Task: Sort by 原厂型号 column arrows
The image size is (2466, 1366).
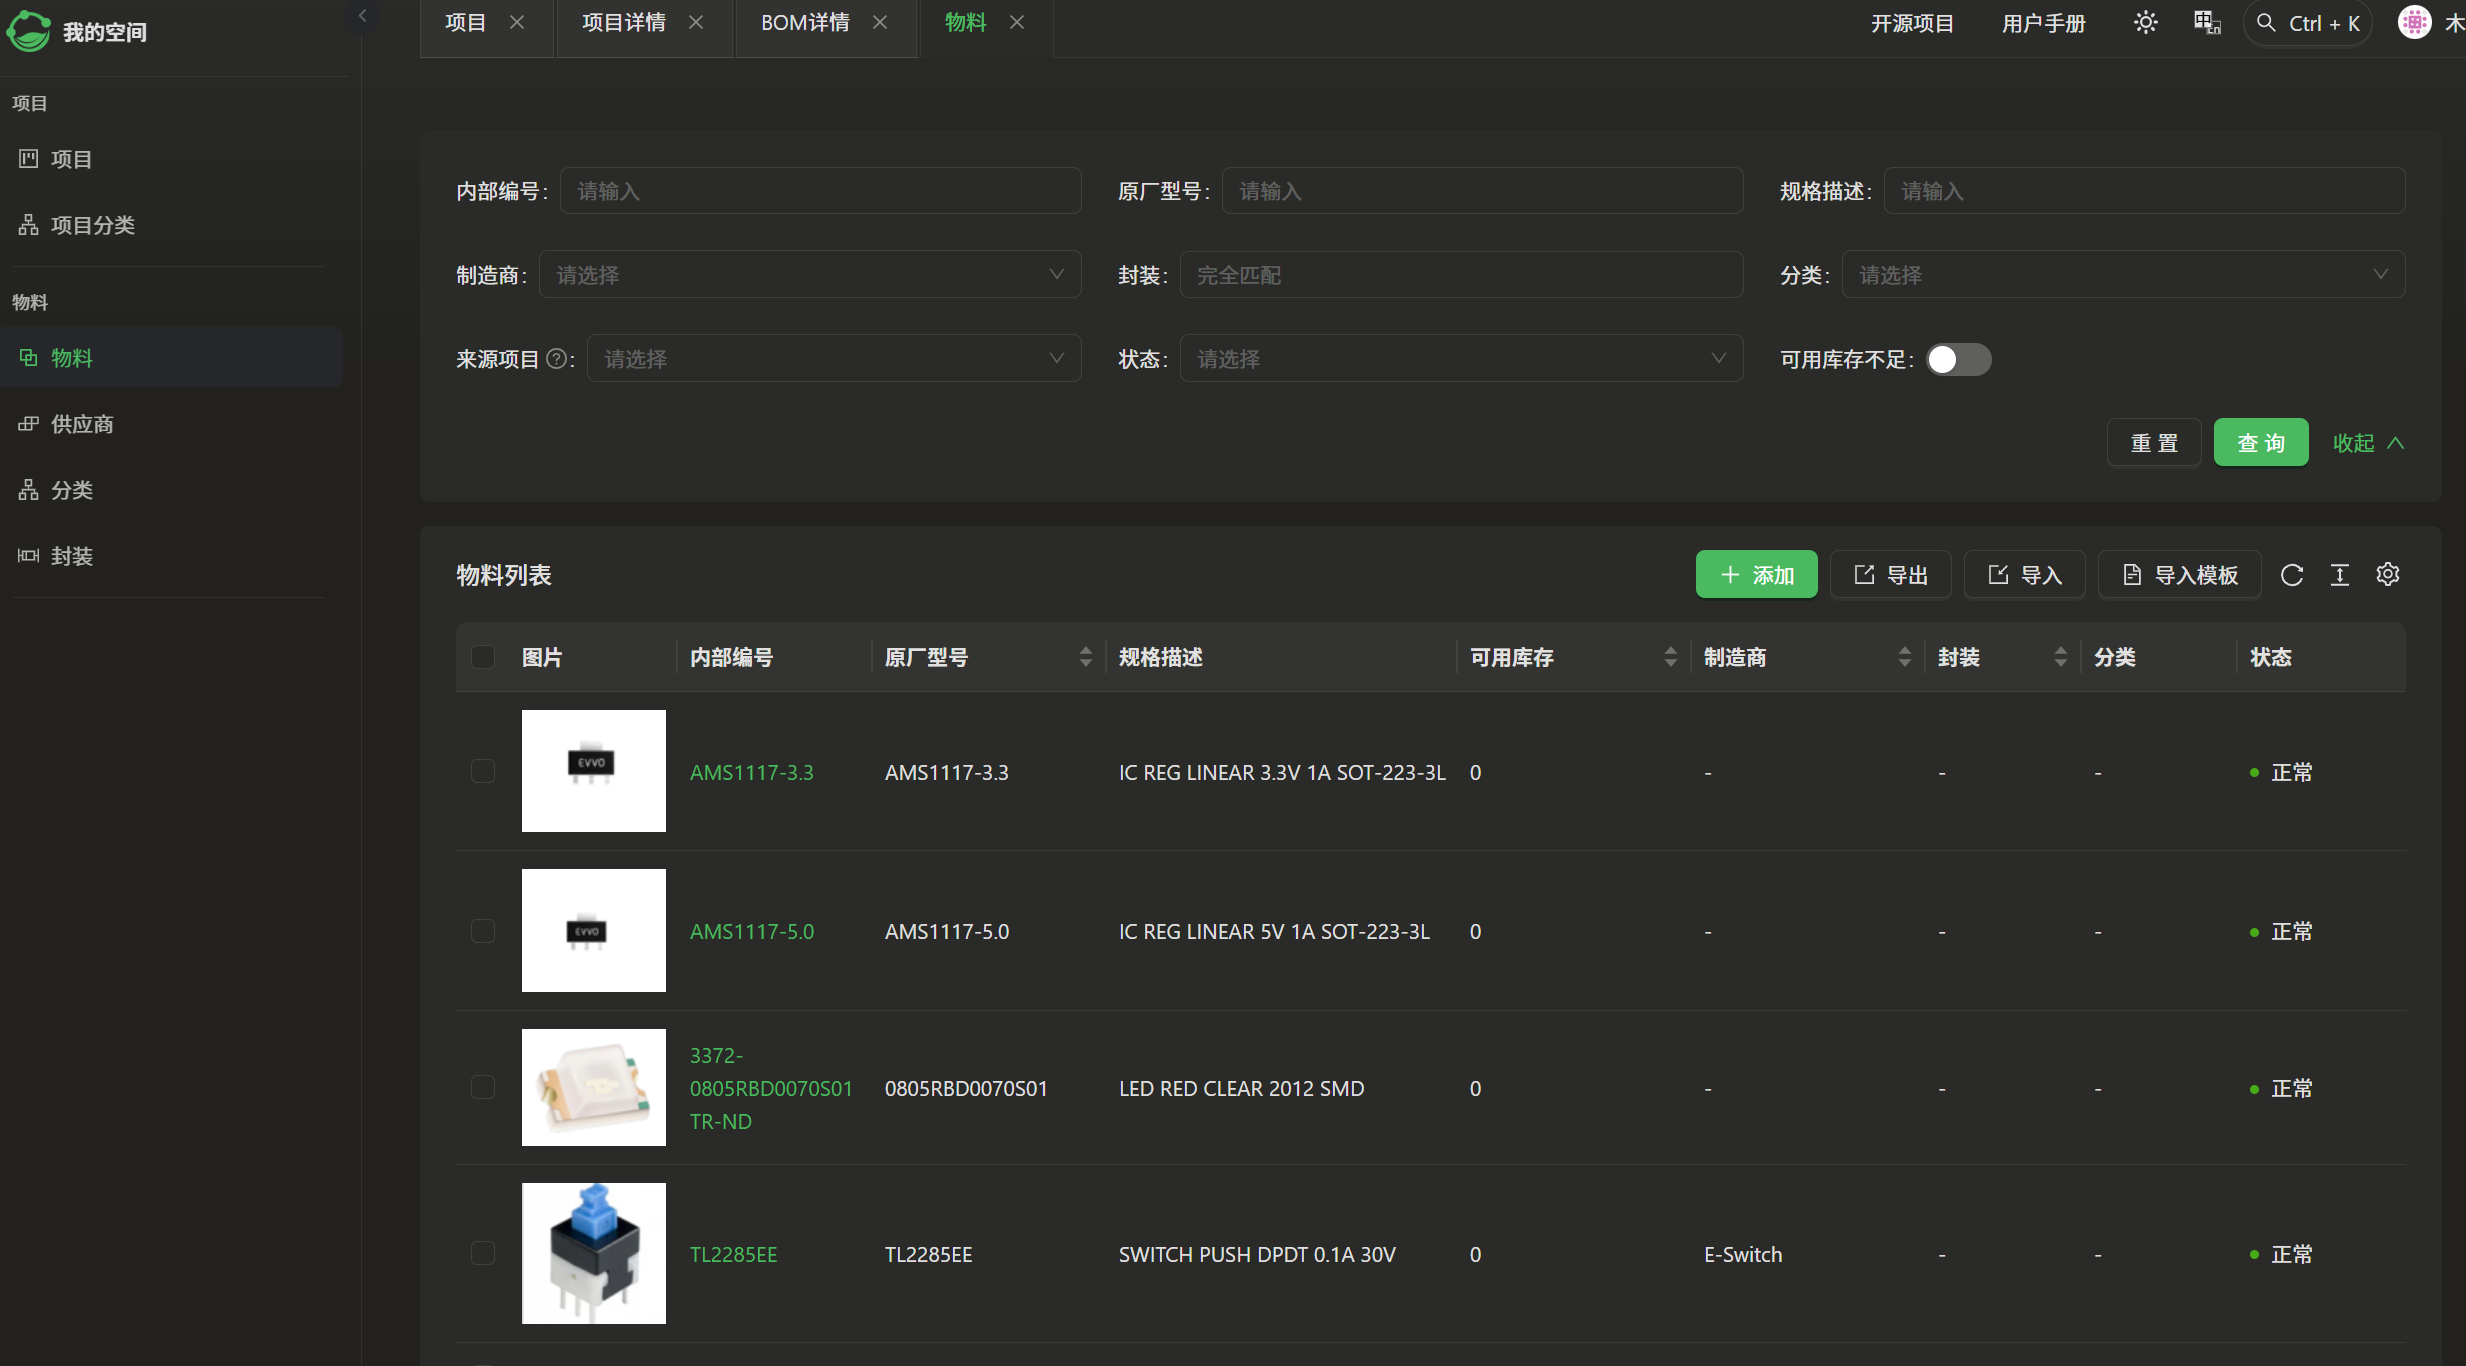Action: pyautogui.click(x=1086, y=657)
